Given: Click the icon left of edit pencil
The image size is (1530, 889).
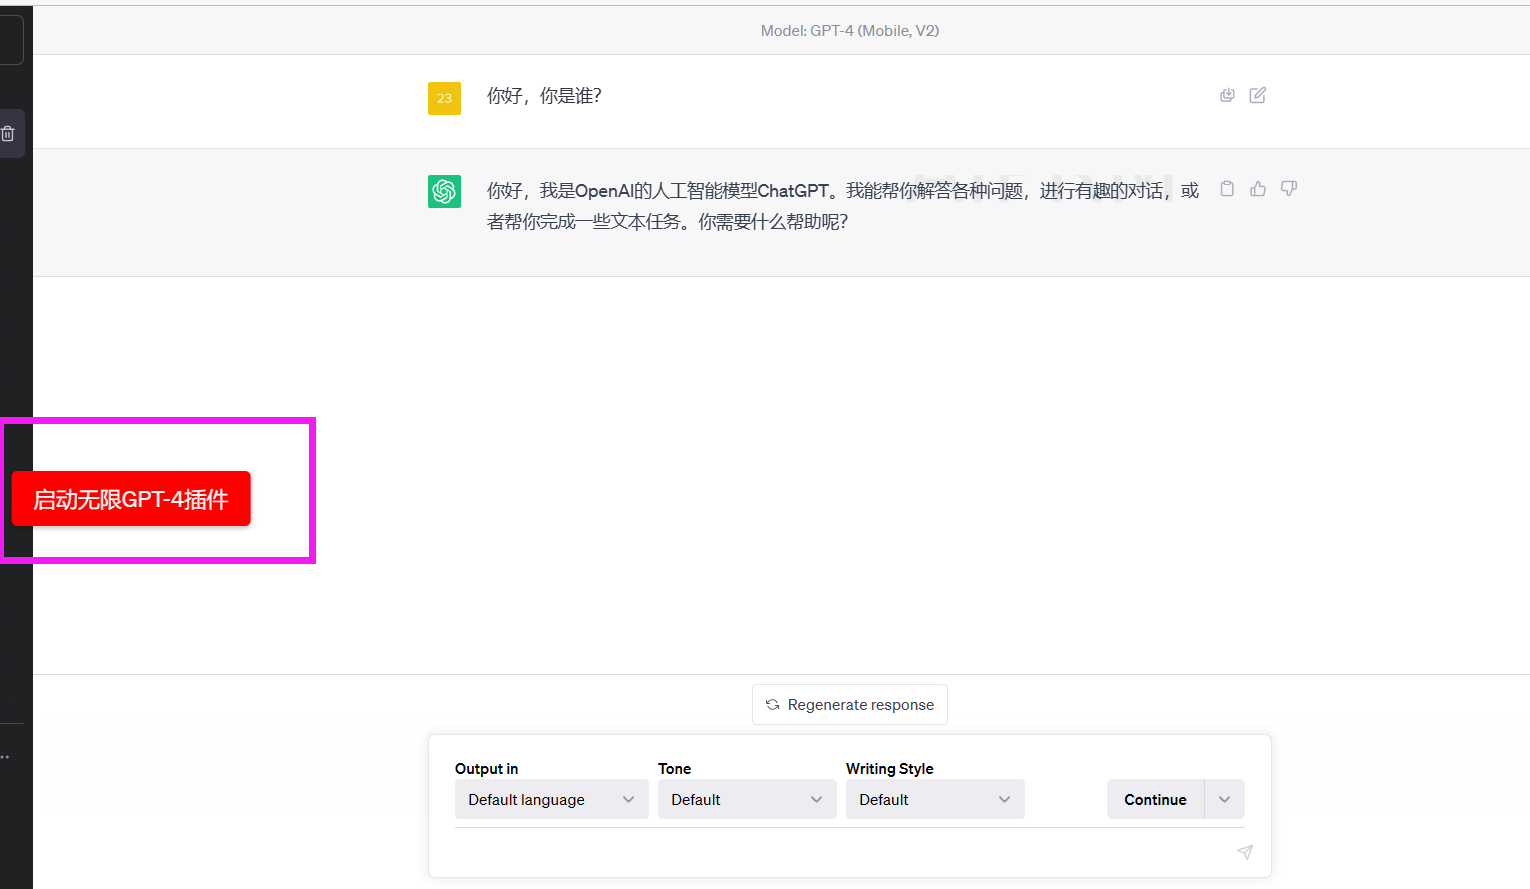Looking at the screenshot, I should click(1227, 95).
